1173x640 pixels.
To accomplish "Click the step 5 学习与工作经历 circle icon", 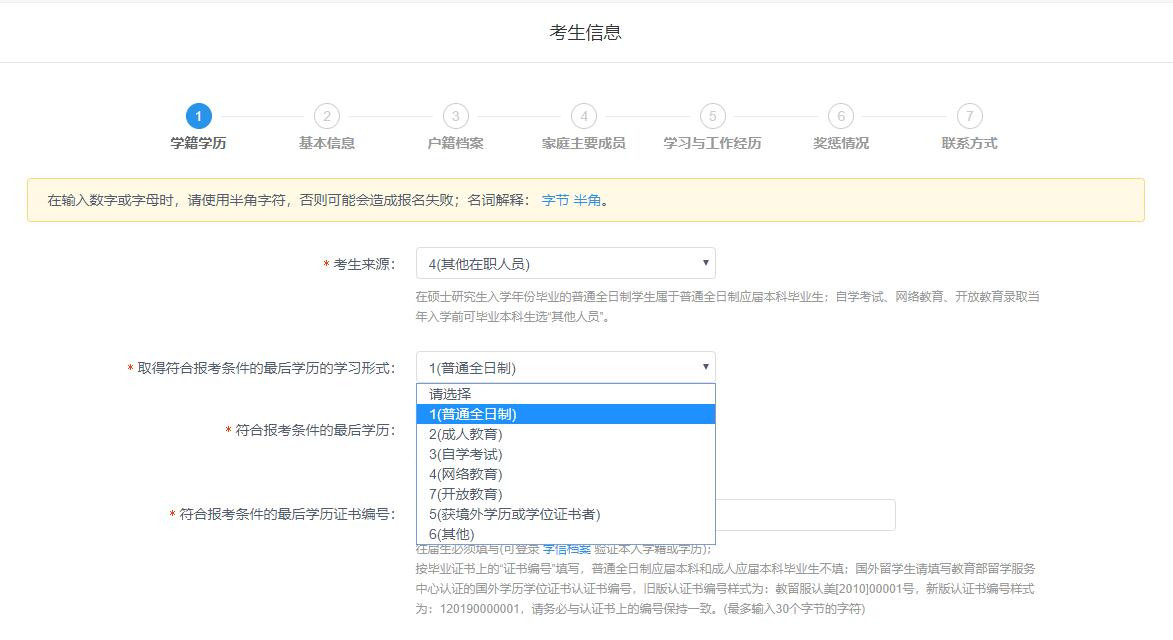I will 712,117.
